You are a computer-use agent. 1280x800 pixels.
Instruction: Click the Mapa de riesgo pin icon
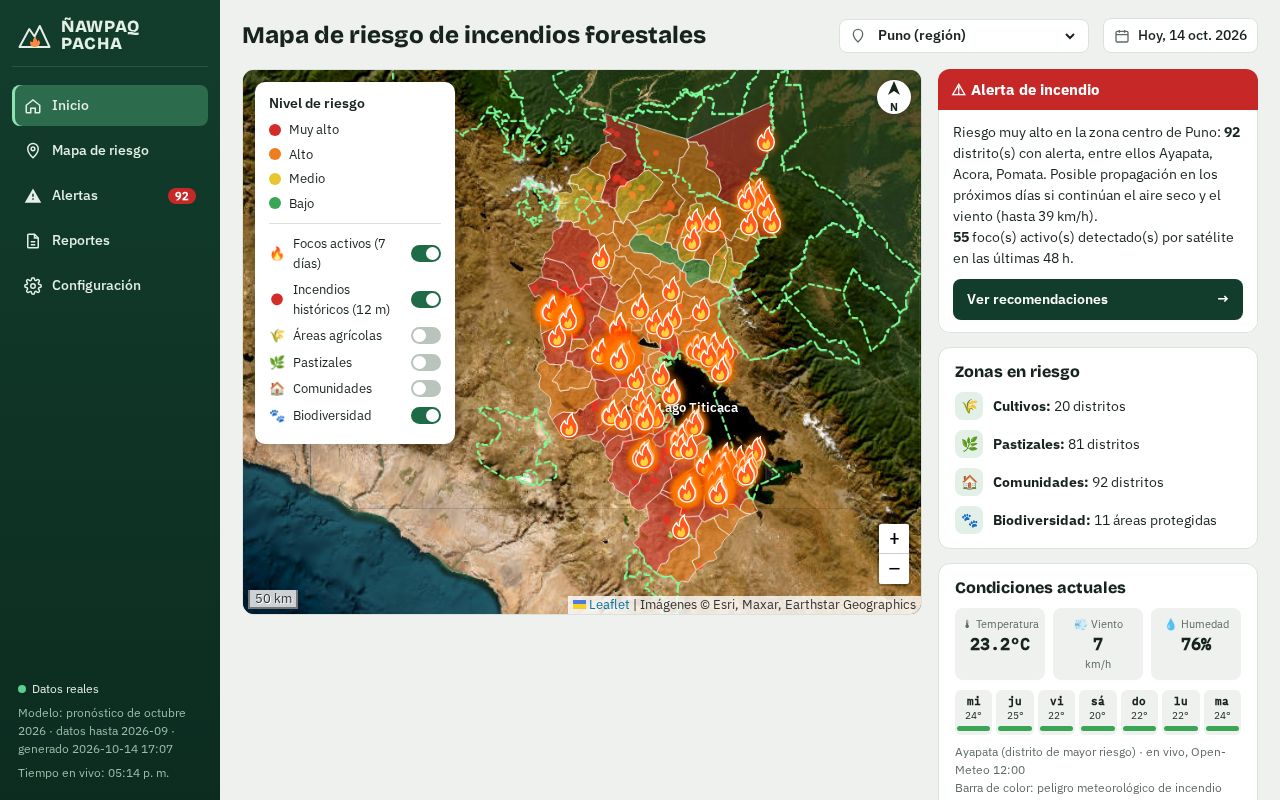(33, 151)
